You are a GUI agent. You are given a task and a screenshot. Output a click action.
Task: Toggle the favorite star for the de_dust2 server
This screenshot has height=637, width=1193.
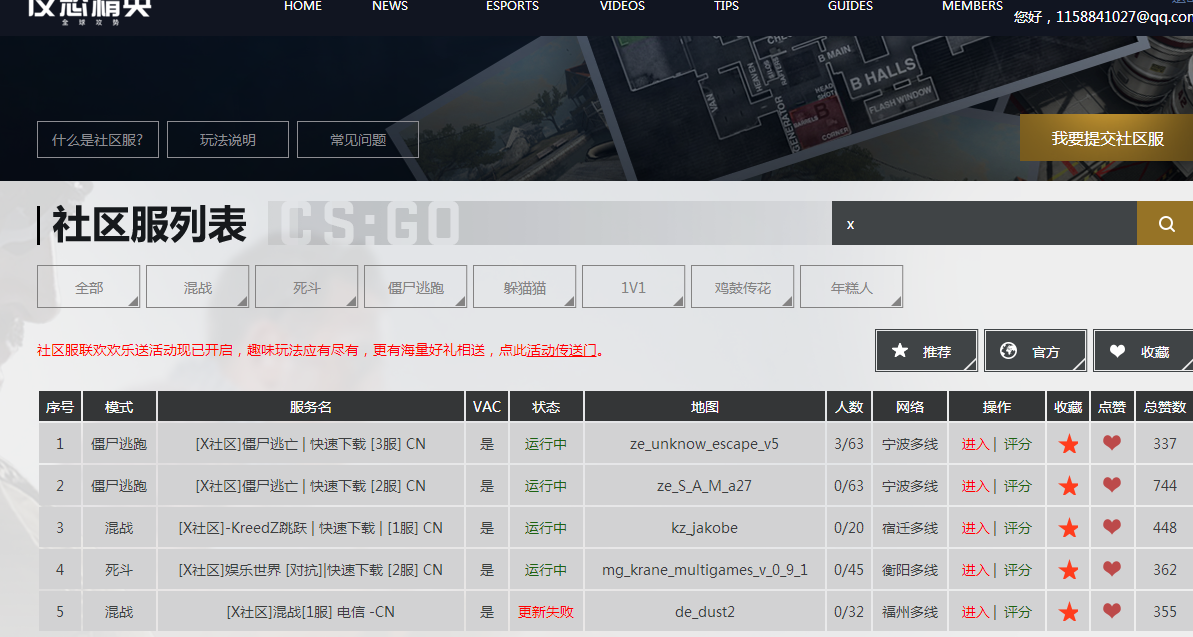pos(1068,611)
